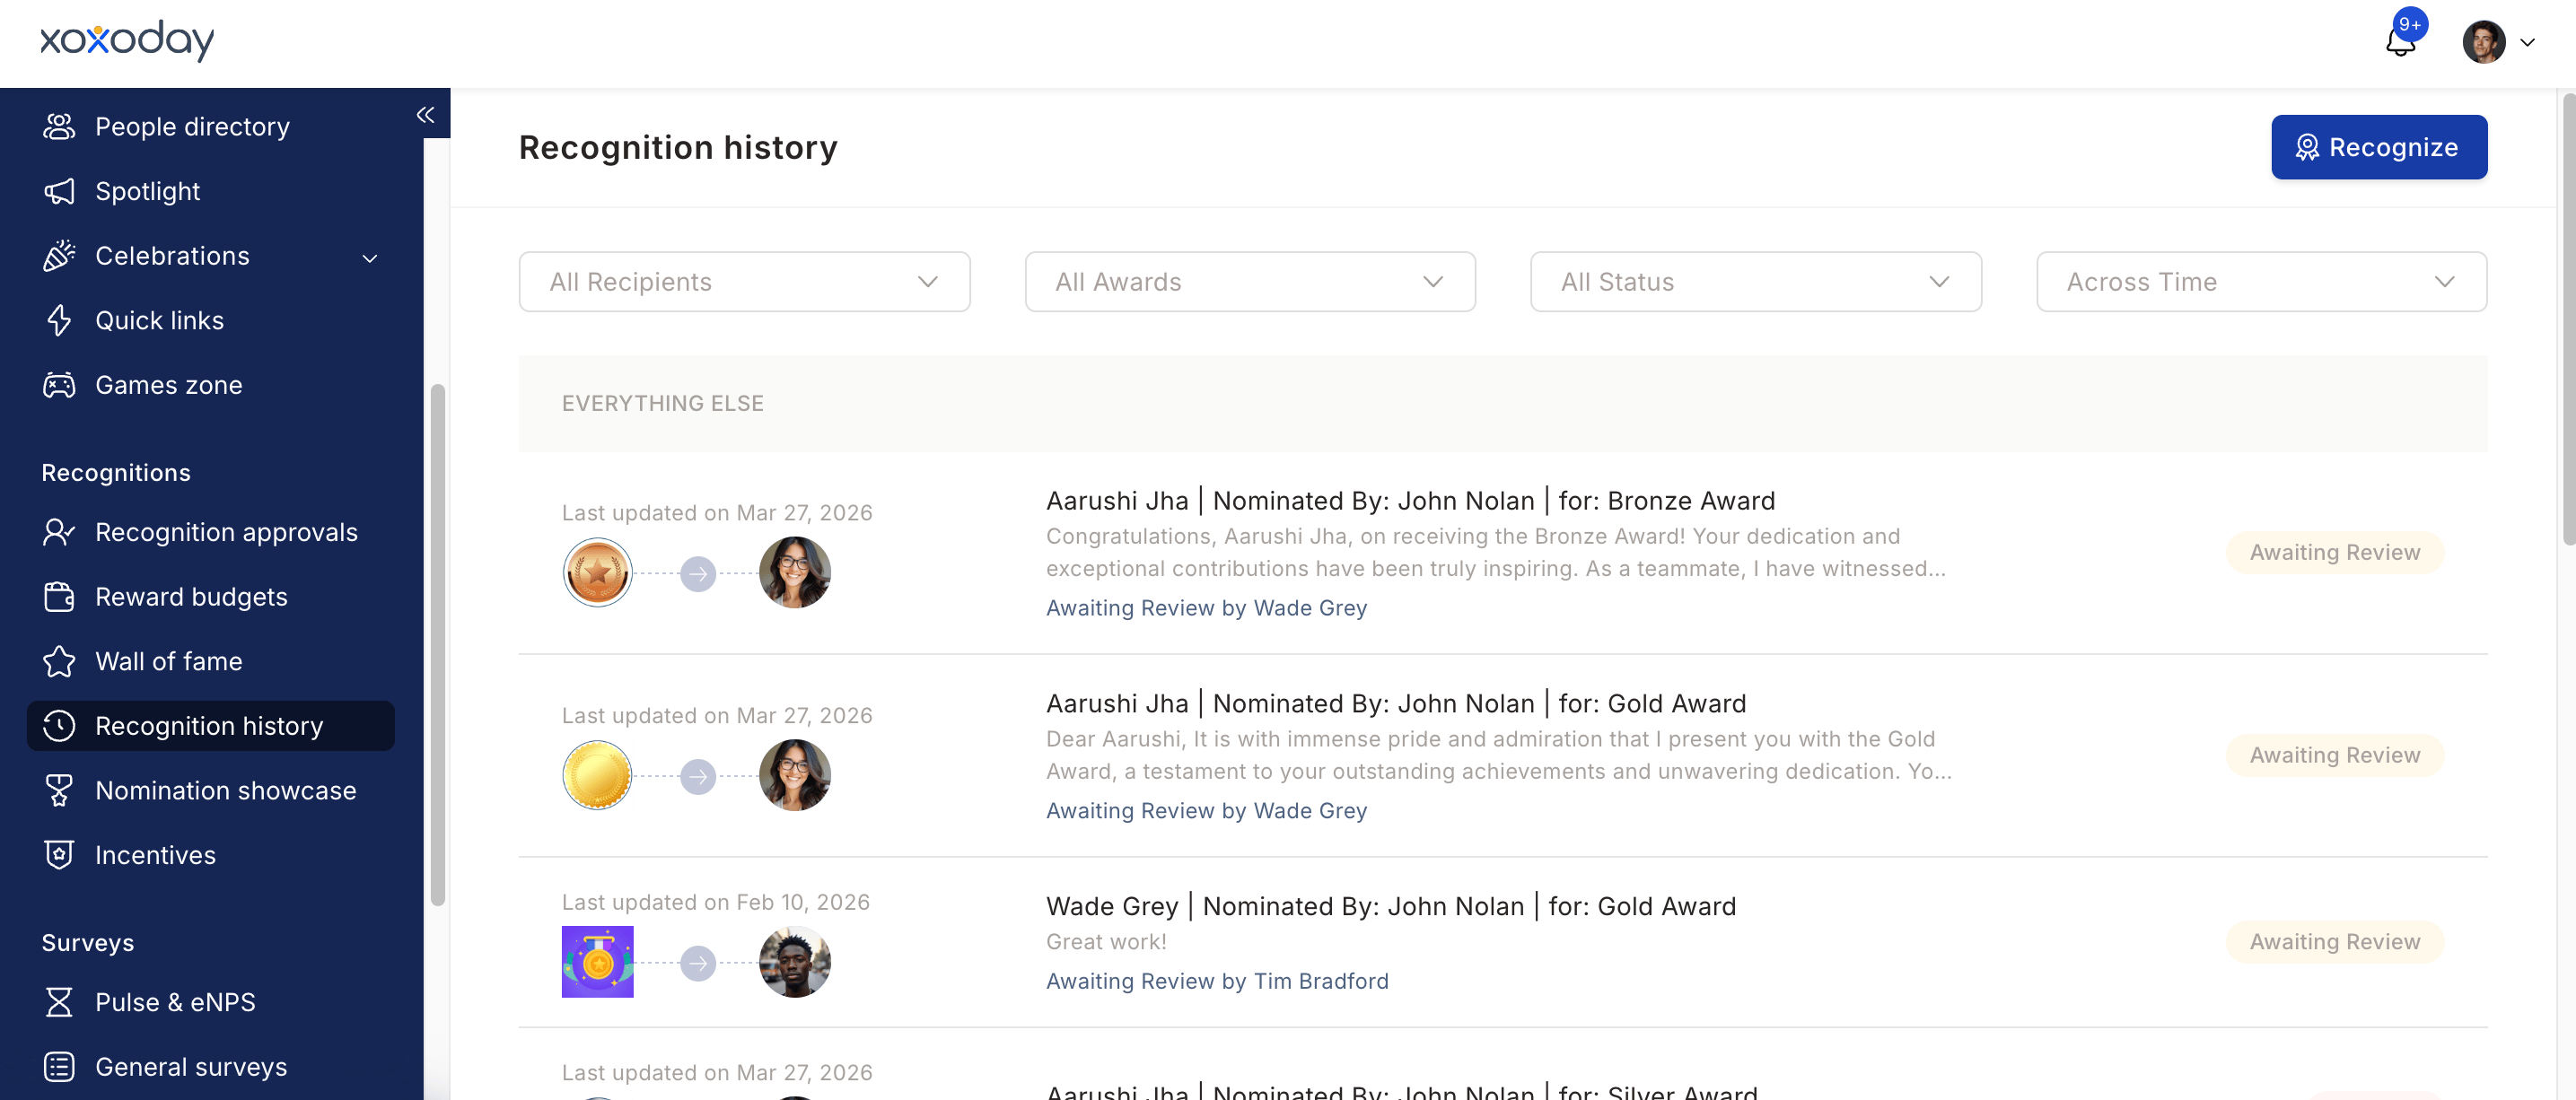Click Aarushi Jha's avatar in Gold Award row
The image size is (2576, 1100).
click(x=795, y=776)
